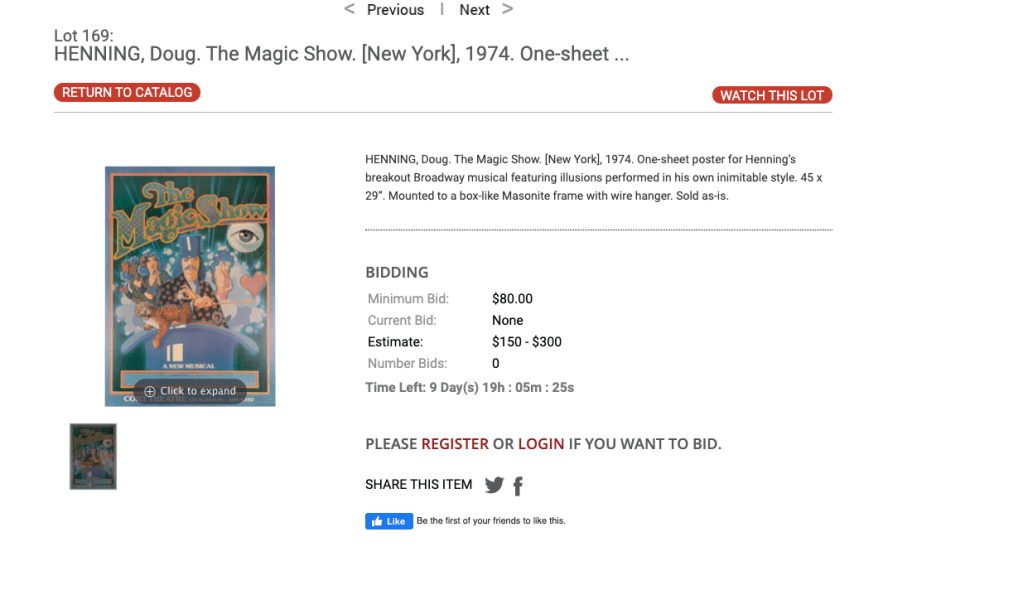
Task: Click the plus magnifier icon on poster
Action: coord(150,391)
